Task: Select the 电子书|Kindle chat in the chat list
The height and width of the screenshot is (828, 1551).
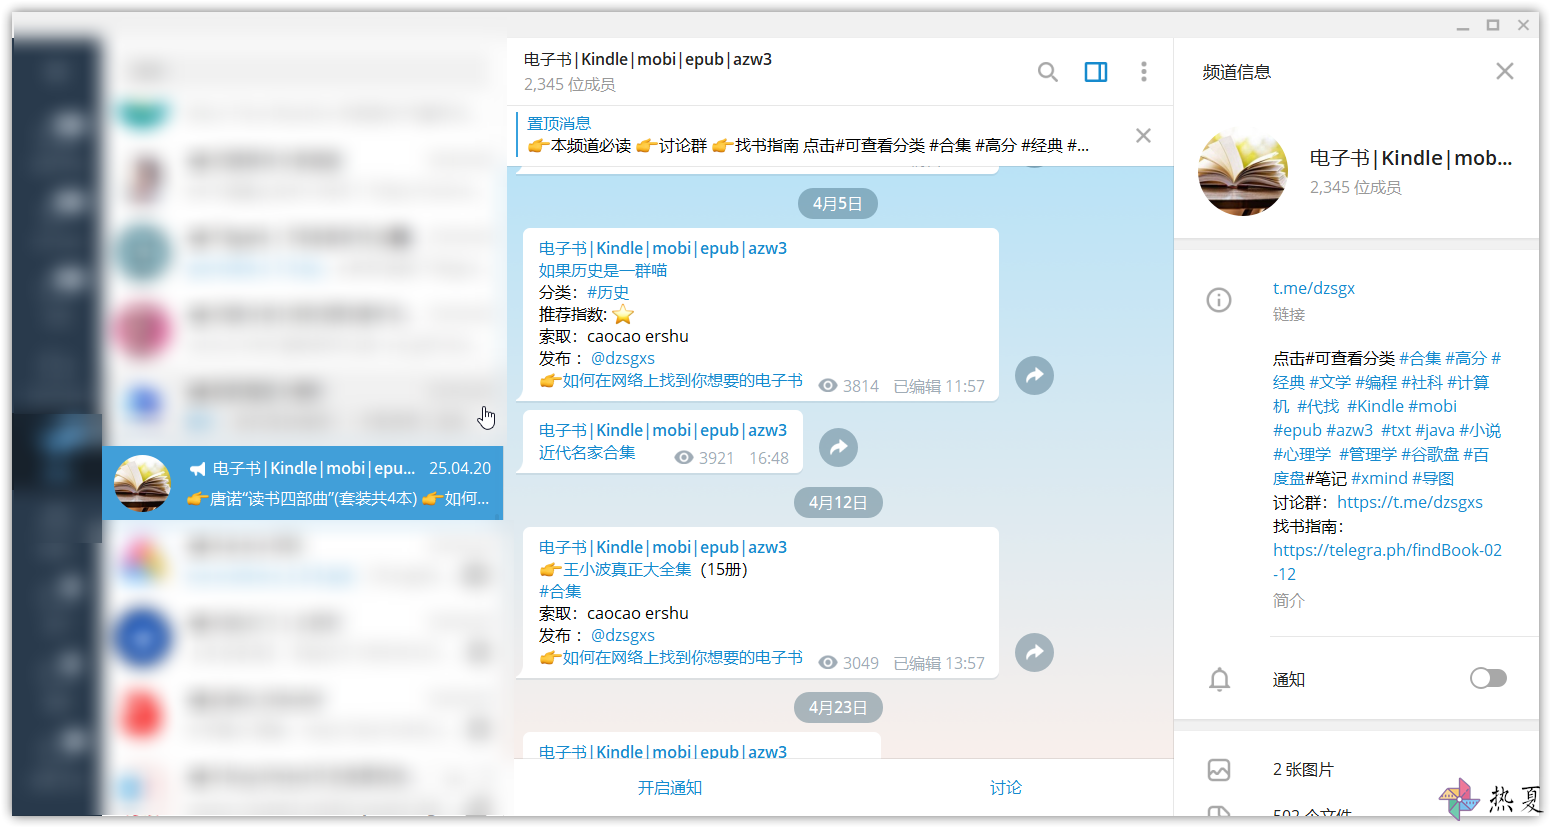Action: (x=302, y=483)
